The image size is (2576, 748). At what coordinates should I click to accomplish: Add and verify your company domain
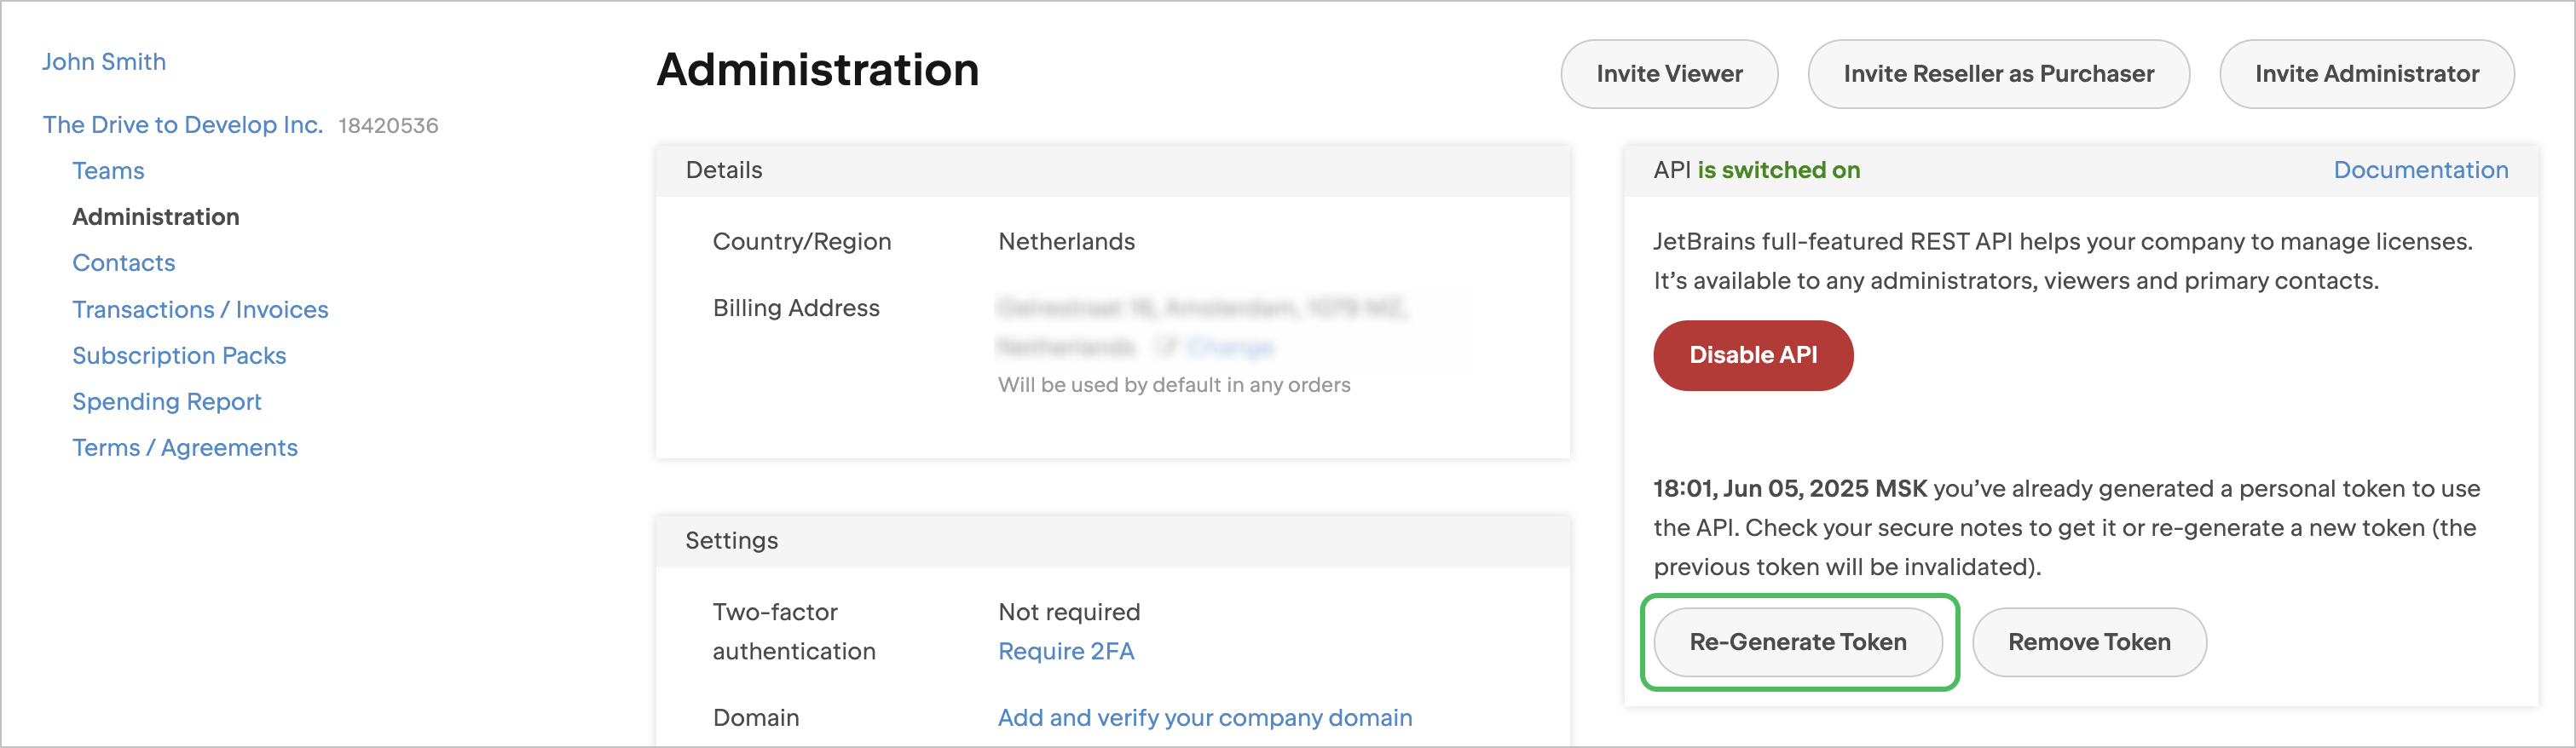[1204, 717]
